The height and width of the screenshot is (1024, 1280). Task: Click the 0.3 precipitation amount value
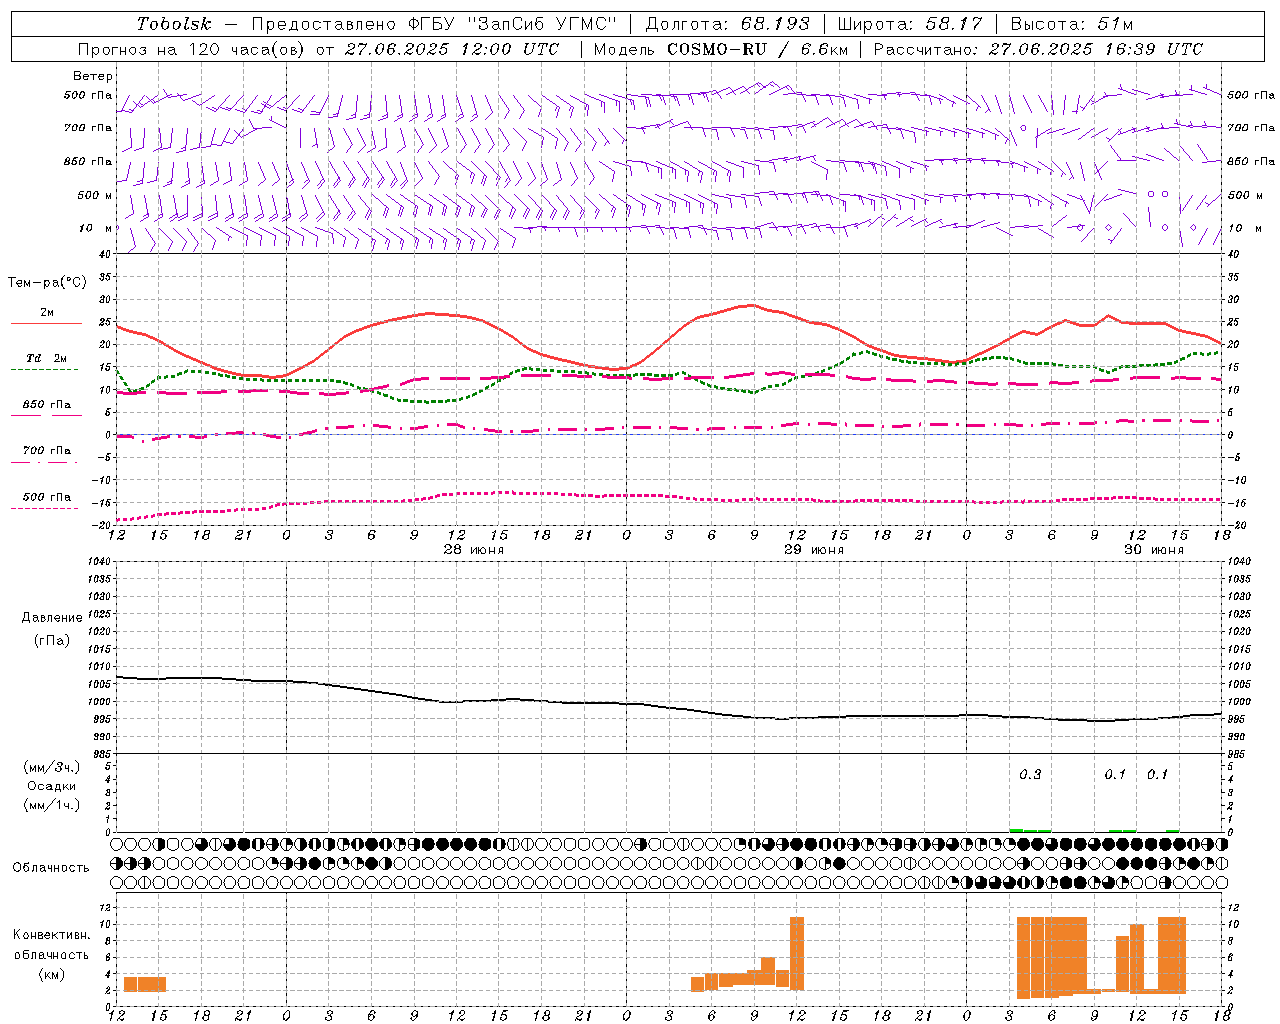(x=1030, y=774)
